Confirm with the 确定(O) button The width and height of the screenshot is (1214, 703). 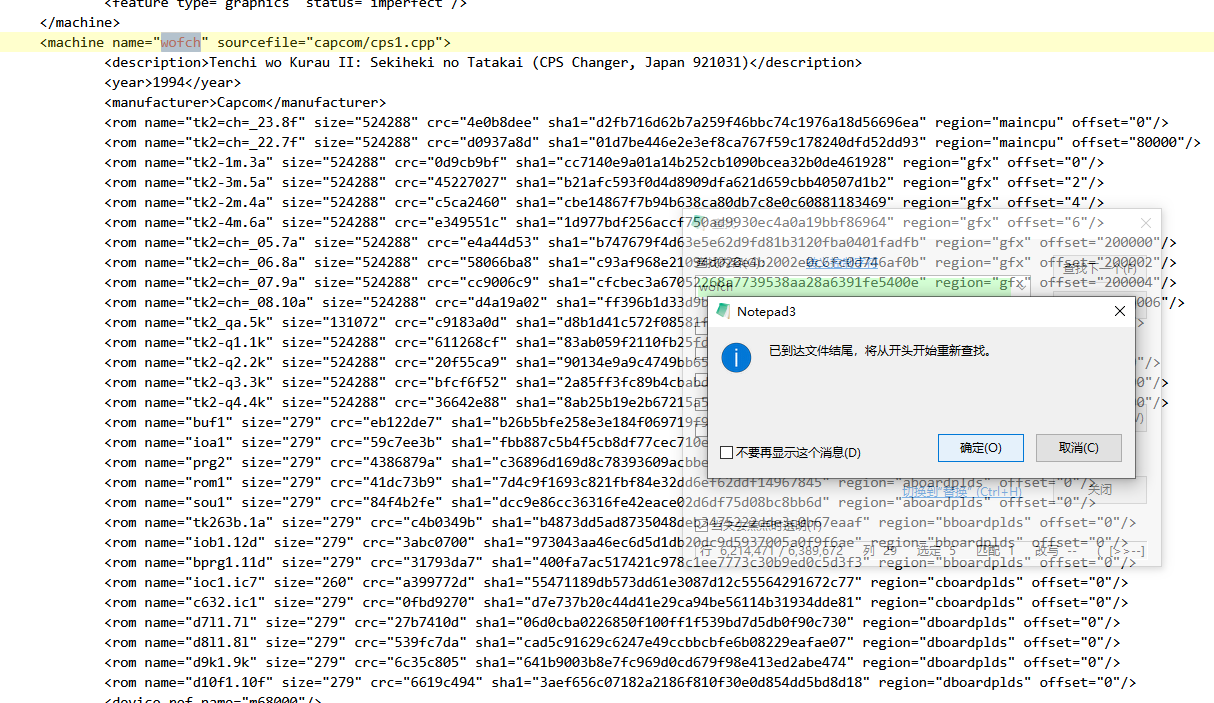pos(980,448)
